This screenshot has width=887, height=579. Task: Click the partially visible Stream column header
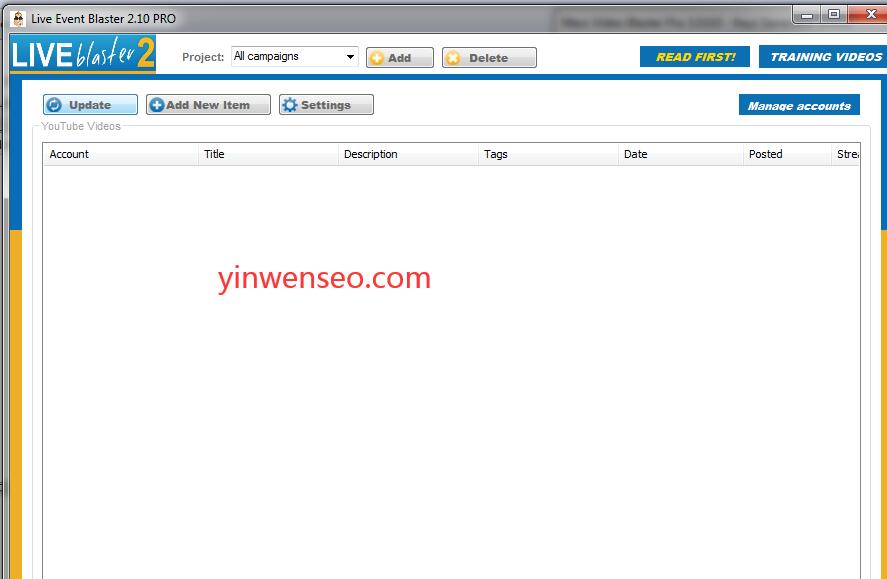click(847, 154)
